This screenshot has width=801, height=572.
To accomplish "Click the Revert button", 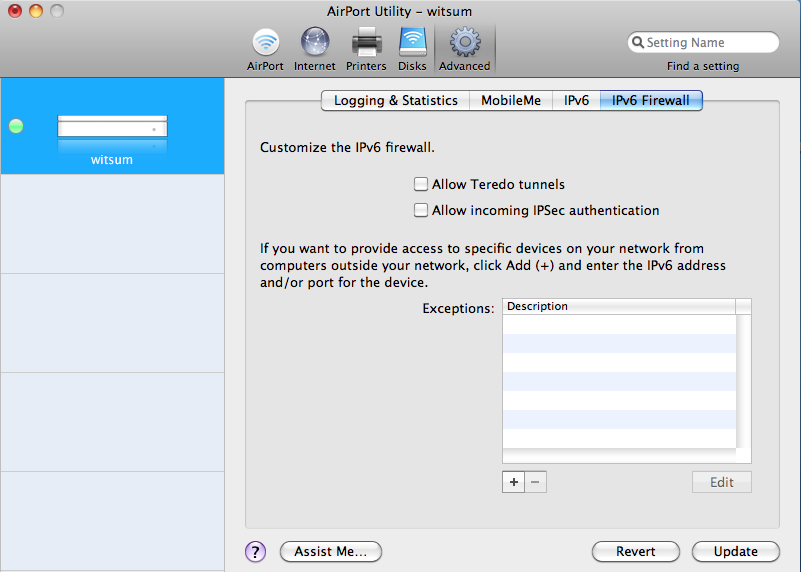I will [x=635, y=552].
